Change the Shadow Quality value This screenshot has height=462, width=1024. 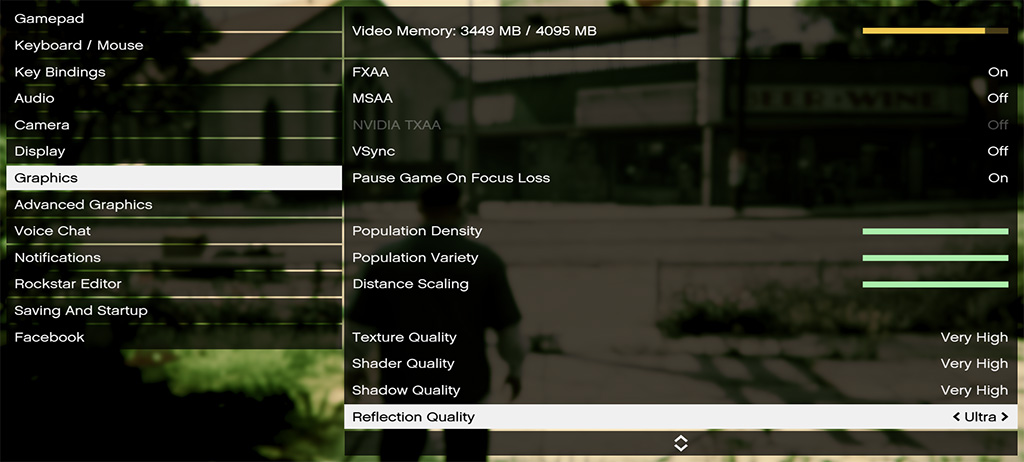click(973, 391)
